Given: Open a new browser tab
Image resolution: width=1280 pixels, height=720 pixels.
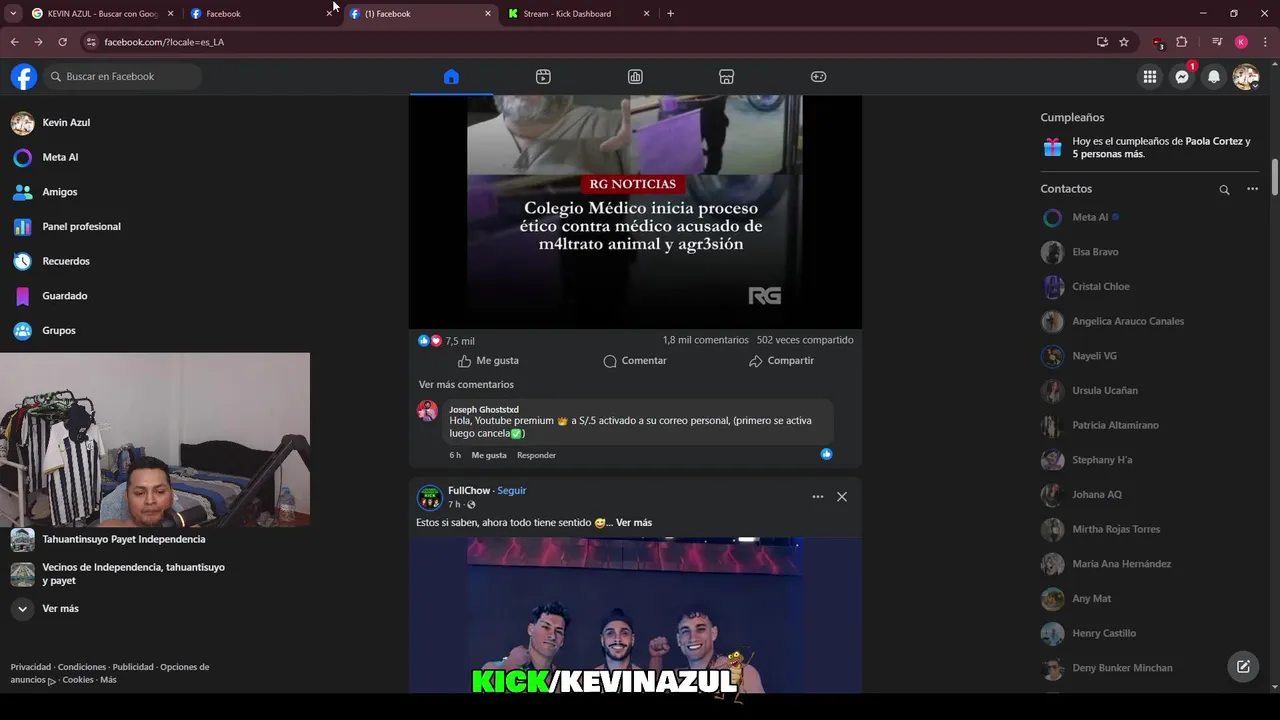Looking at the screenshot, I should [670, 14].
